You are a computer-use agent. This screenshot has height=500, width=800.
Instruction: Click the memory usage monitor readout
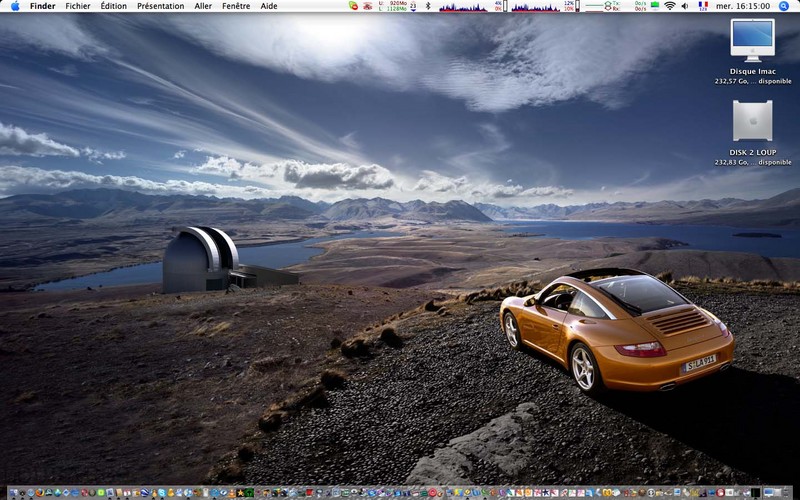[392, 6]
